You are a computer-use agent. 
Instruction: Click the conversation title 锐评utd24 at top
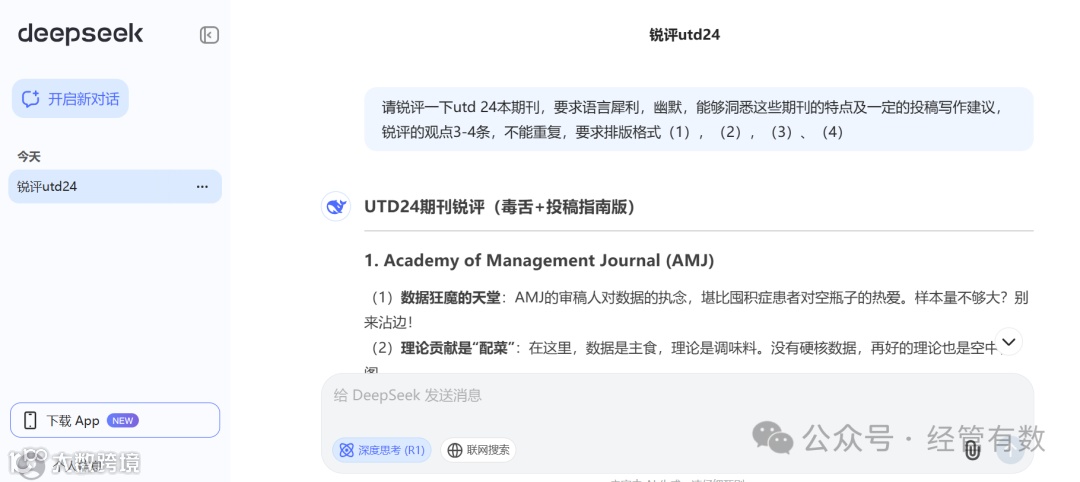[685, 35]
